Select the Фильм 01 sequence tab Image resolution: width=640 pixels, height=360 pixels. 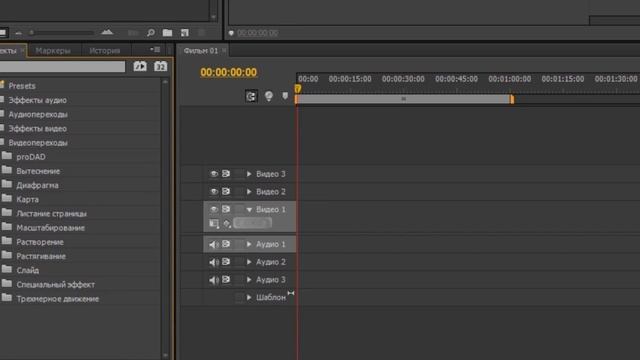coord(200,51)
